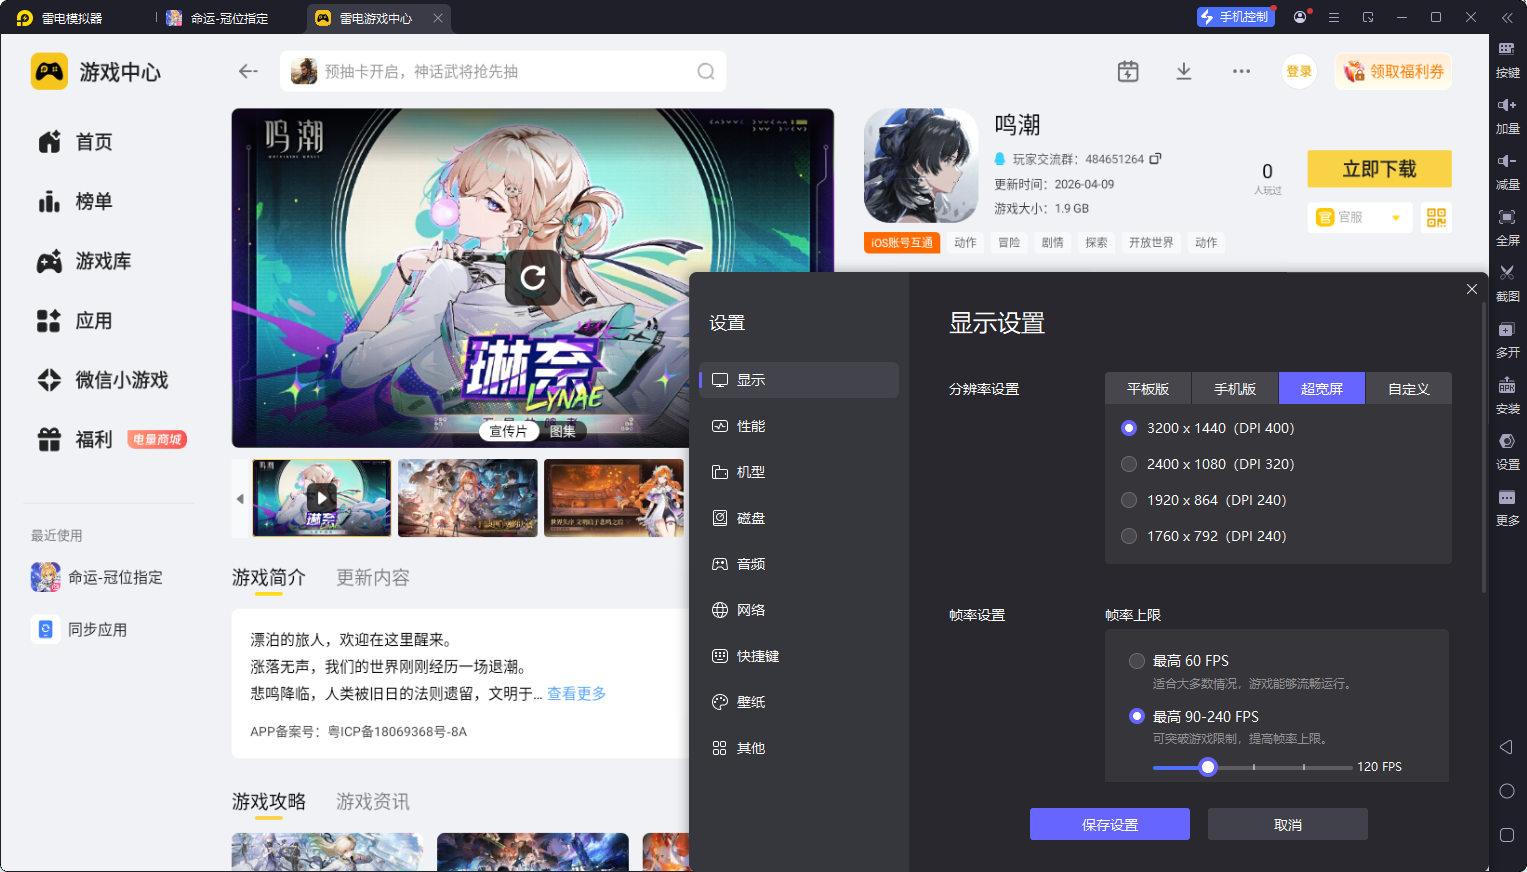Click the 保存设置 button
The height and width of the screenshot is (872, 1527).
1110,824
